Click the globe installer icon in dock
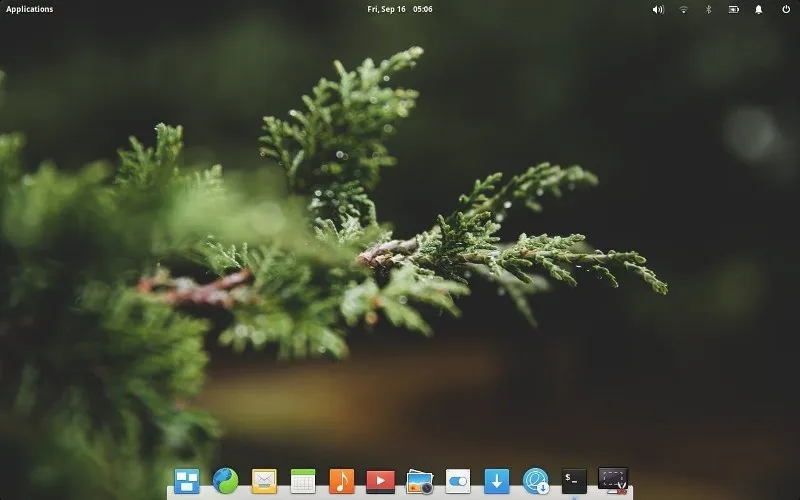The image size is (800, 500). click(536, 481)
